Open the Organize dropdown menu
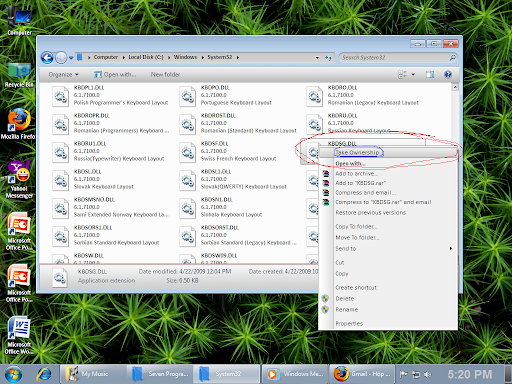The width and height of the screenshot is (512, 384). pos(63,74)
